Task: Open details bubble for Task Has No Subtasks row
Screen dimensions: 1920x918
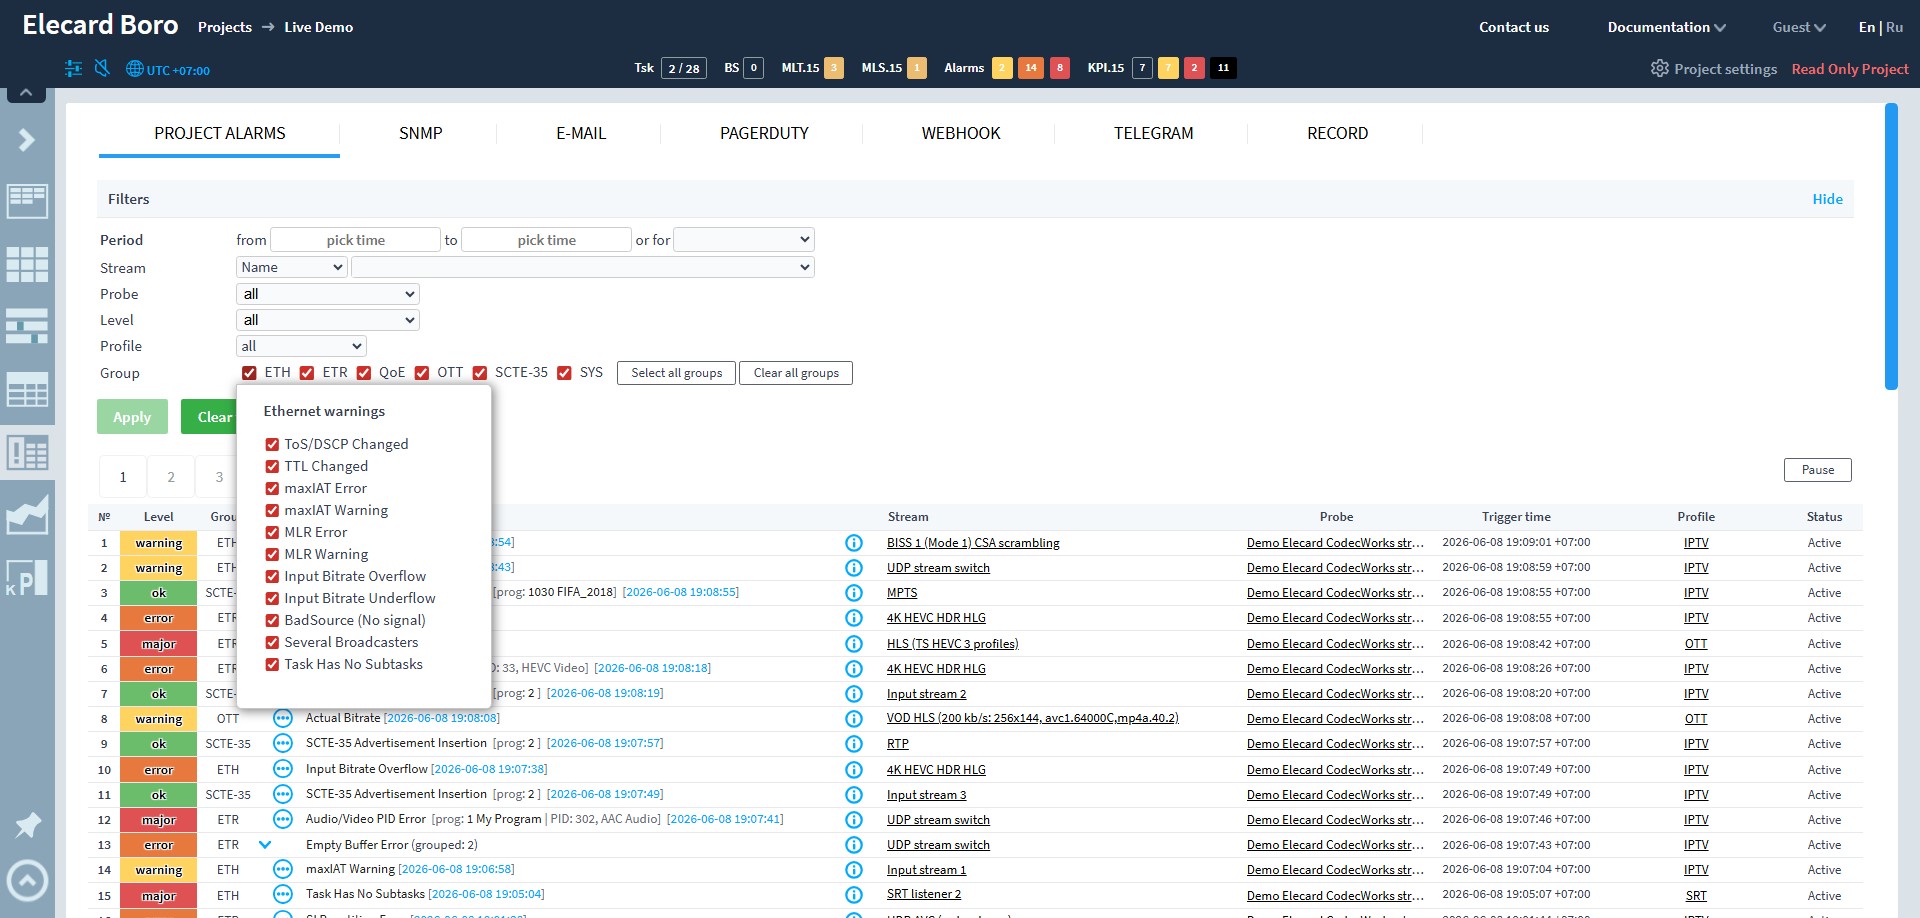Action: (x=283, y=894)
